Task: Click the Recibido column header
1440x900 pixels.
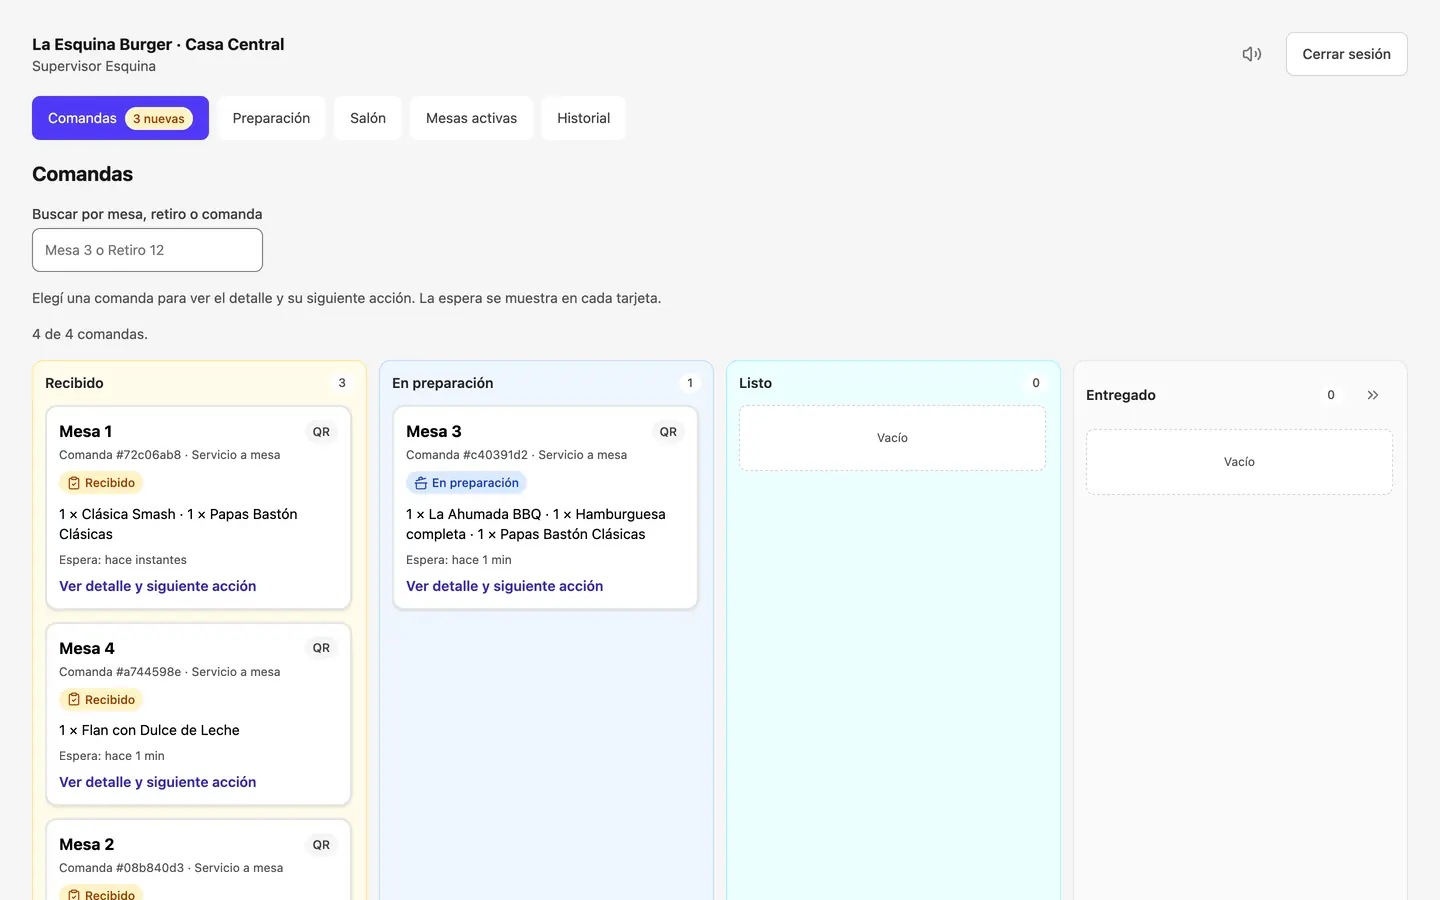Action: [x=74, y=383]
